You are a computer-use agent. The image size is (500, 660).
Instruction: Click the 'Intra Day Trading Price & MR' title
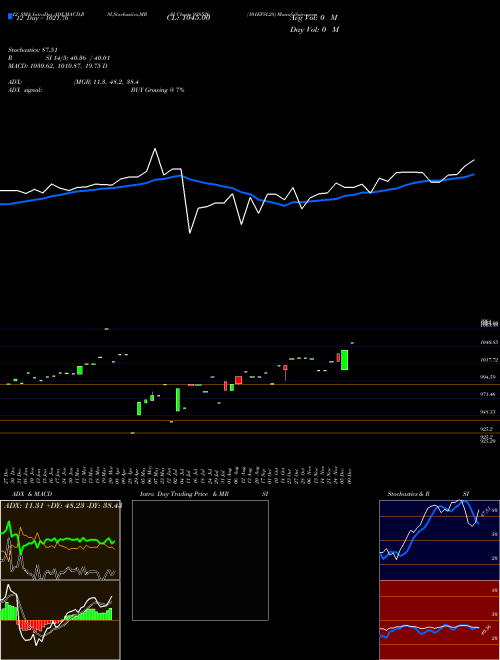pyautogui.click(x=185, y=494)
